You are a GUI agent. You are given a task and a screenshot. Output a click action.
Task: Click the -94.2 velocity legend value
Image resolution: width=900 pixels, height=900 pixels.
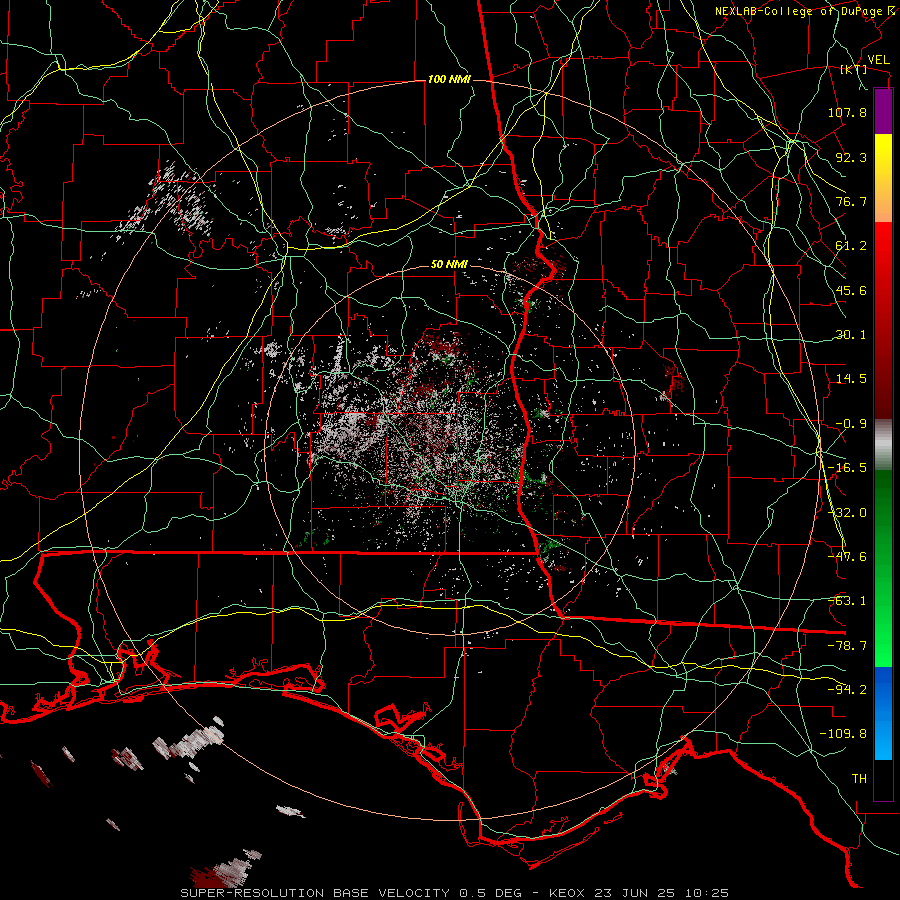[x=847, y=690]
